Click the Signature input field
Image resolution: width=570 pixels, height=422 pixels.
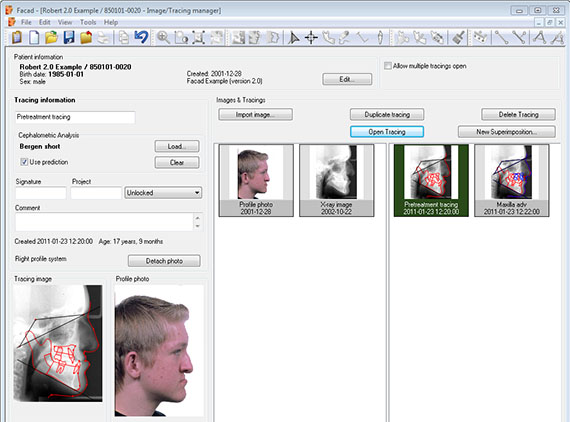pos(41,193)
